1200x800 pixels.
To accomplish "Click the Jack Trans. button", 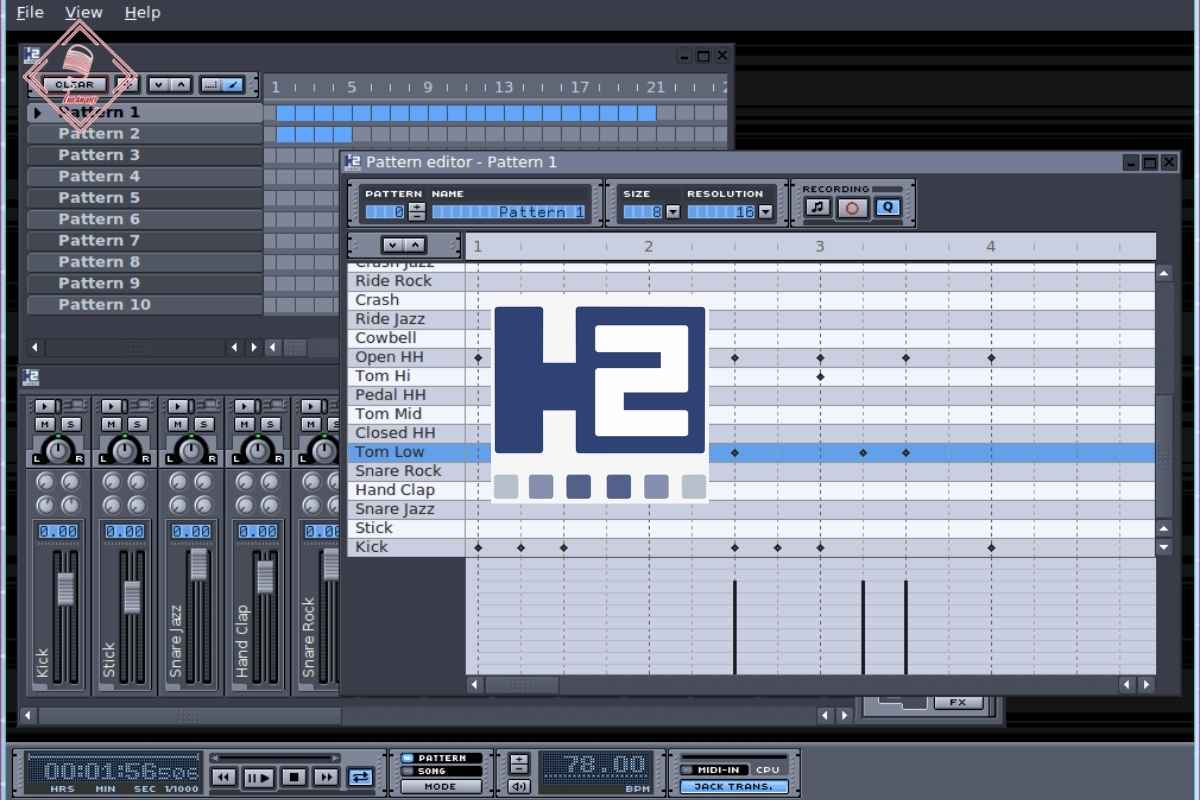I will [x=734, y=786].
